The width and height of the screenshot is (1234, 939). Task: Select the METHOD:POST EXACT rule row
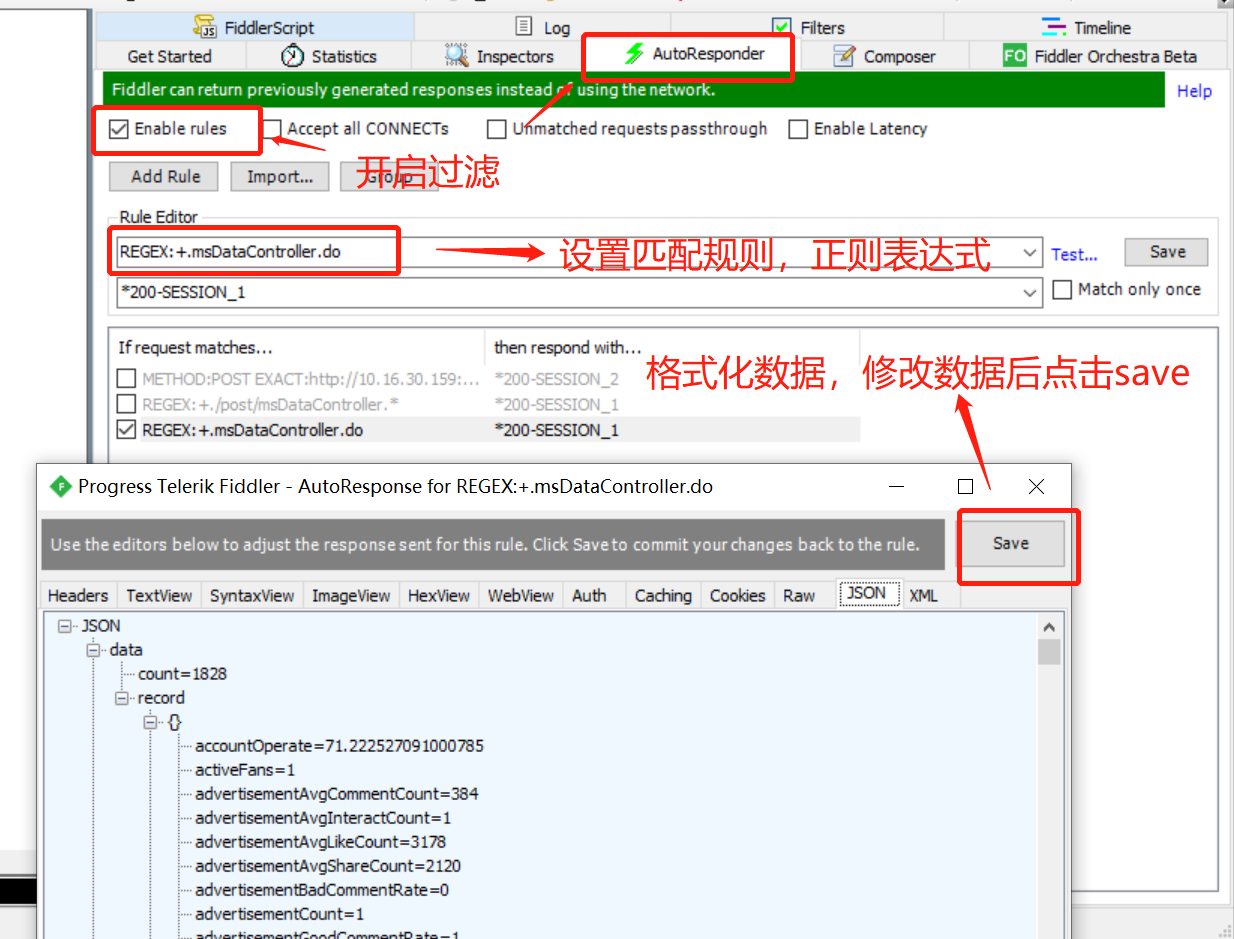pos(487,379)
